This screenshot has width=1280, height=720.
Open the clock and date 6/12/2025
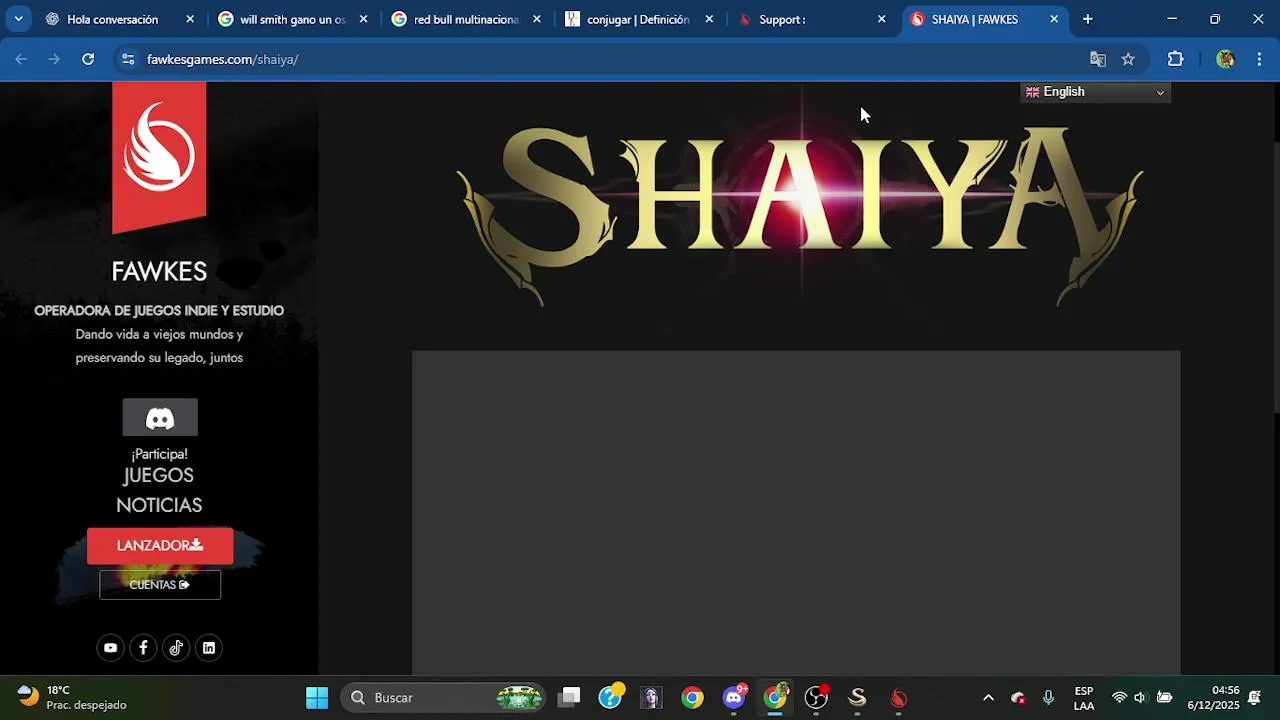point(1213,698)
